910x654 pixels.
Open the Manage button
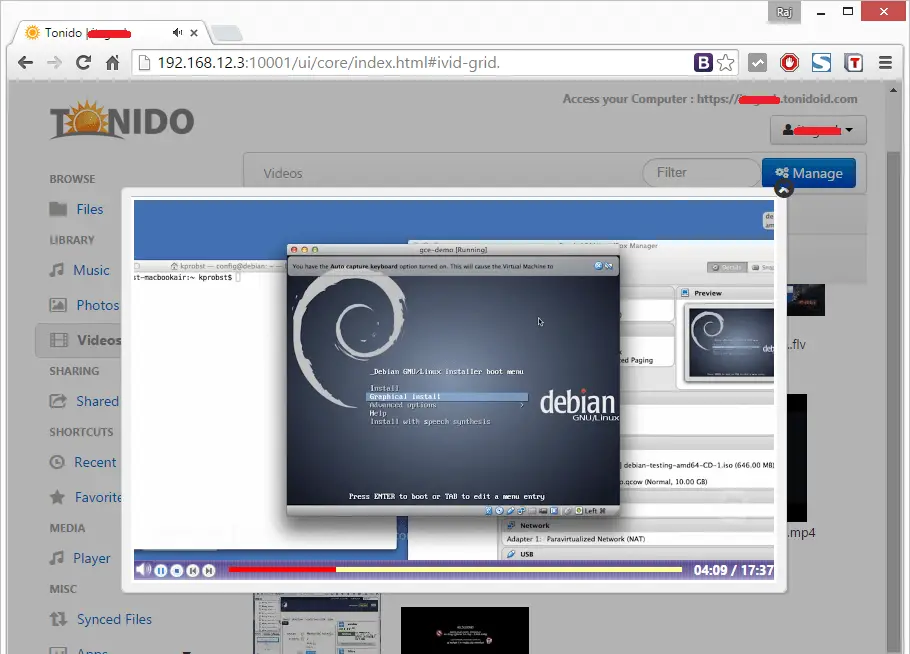point(808,173)
